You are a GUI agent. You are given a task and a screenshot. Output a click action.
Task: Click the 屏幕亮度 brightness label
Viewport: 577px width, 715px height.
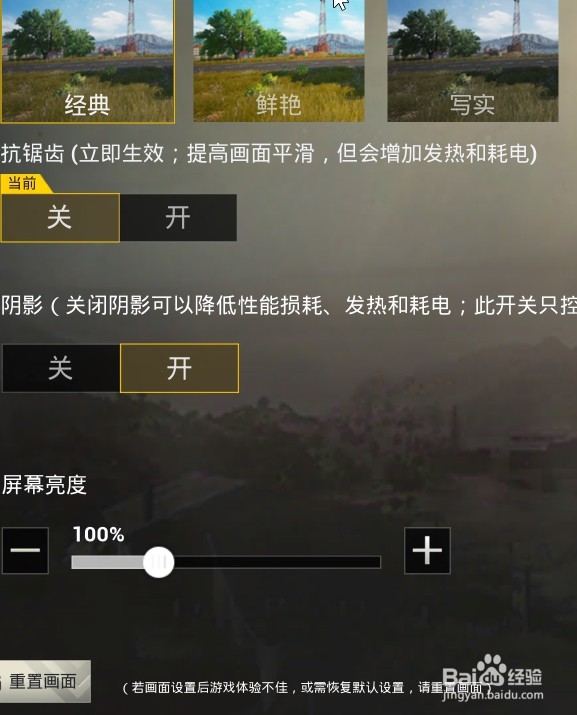click(x=44, y=485)
